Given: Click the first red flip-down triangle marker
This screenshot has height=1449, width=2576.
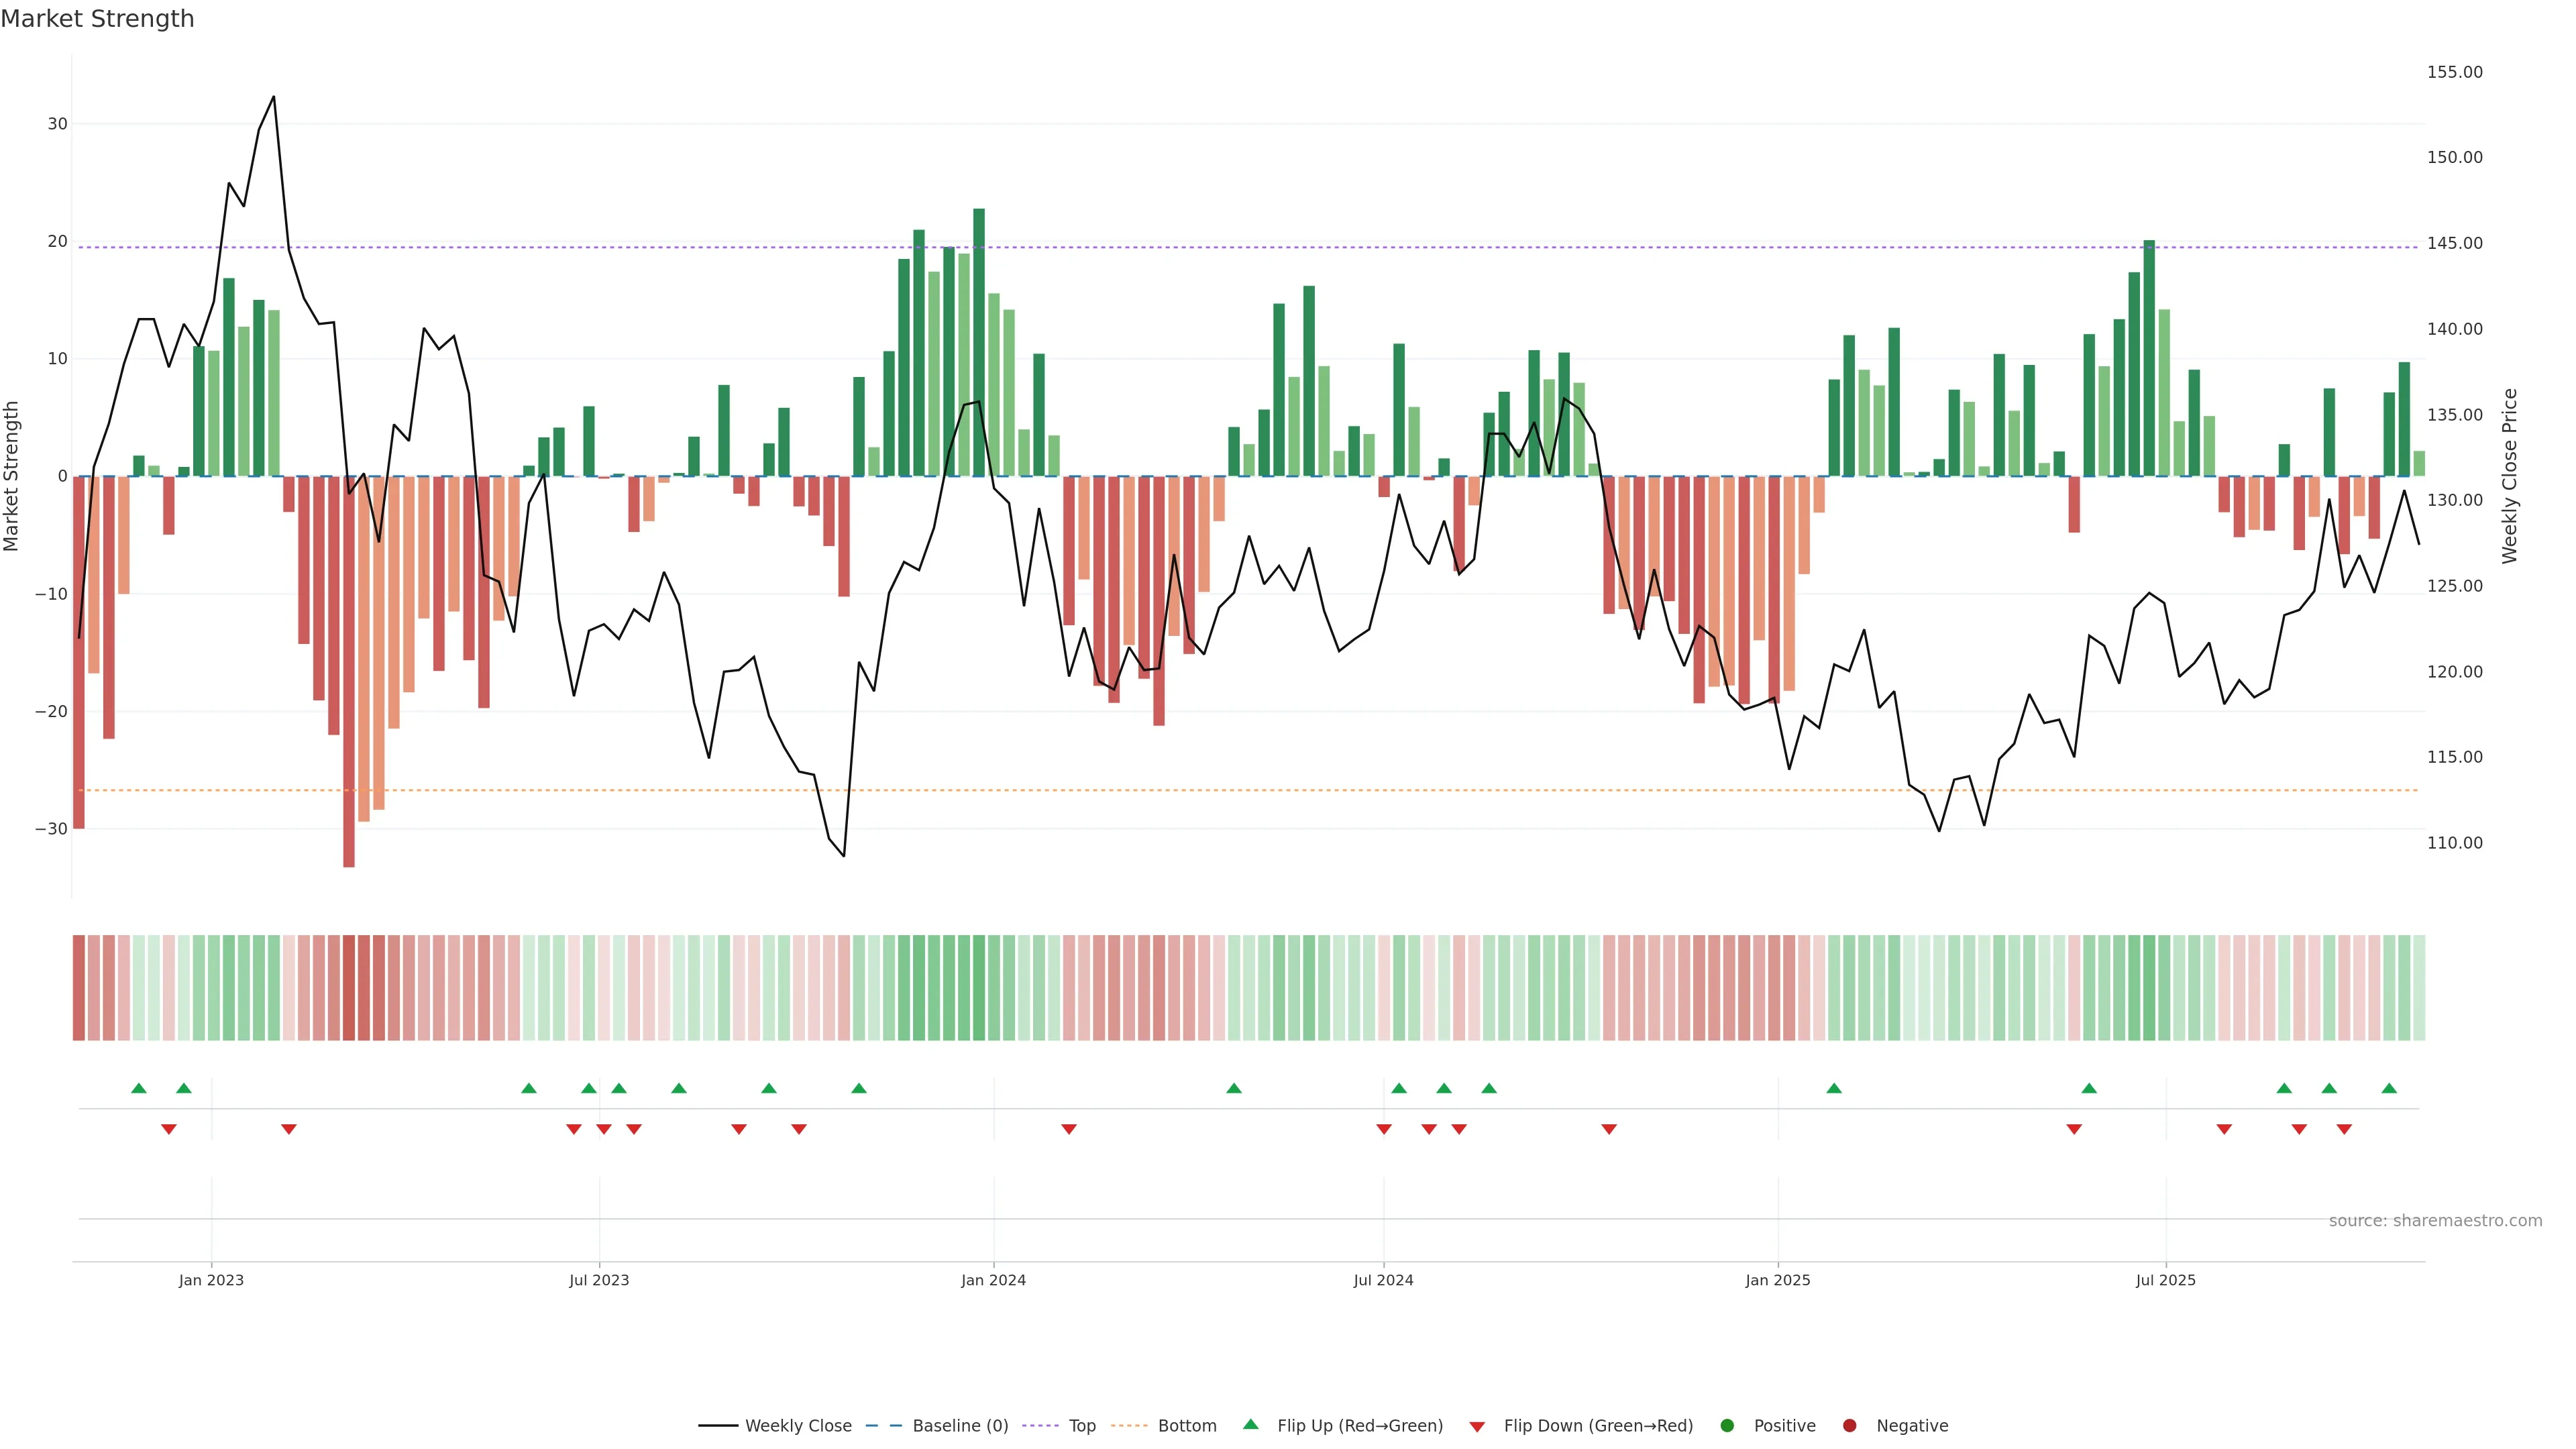Looking at the screenshot, I should pyautogui.click(x=169, y=1129).
